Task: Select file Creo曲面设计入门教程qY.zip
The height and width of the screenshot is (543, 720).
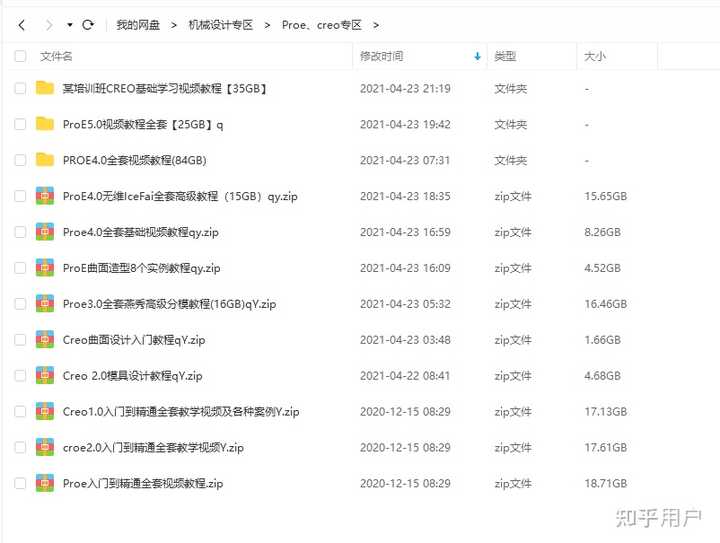Action: tap(134, 340)
